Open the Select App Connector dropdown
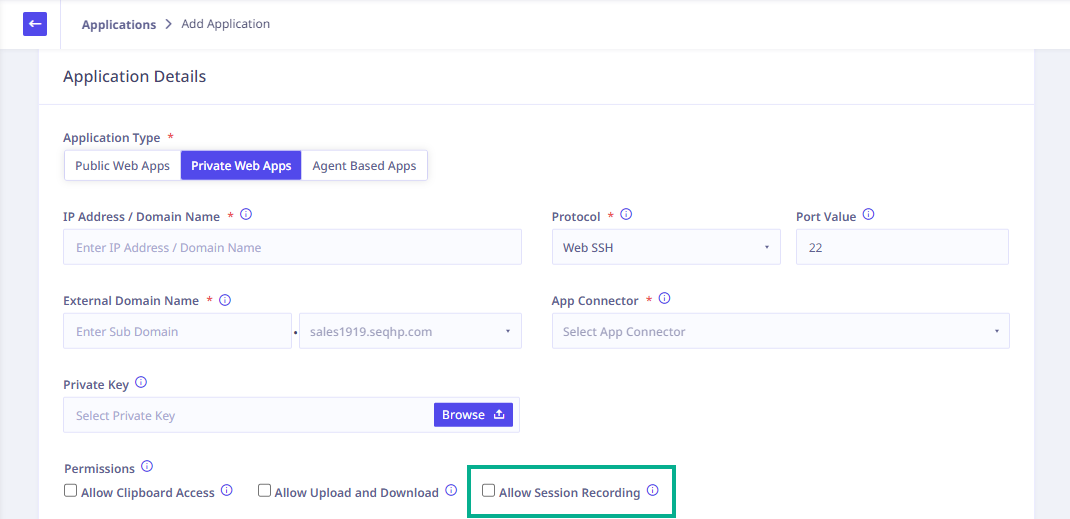Image resolution: width=1070 pixels, height=519 pixels. click(x=781, y=331)
